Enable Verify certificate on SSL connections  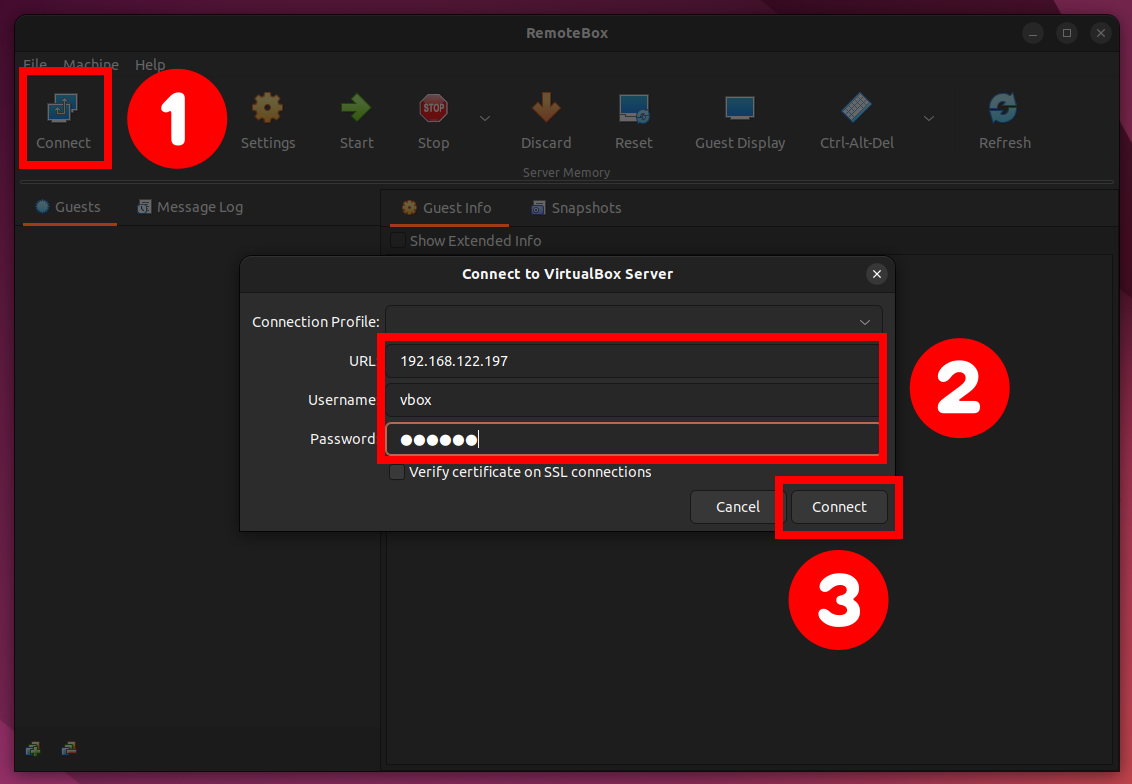click(x=397, y=472)
